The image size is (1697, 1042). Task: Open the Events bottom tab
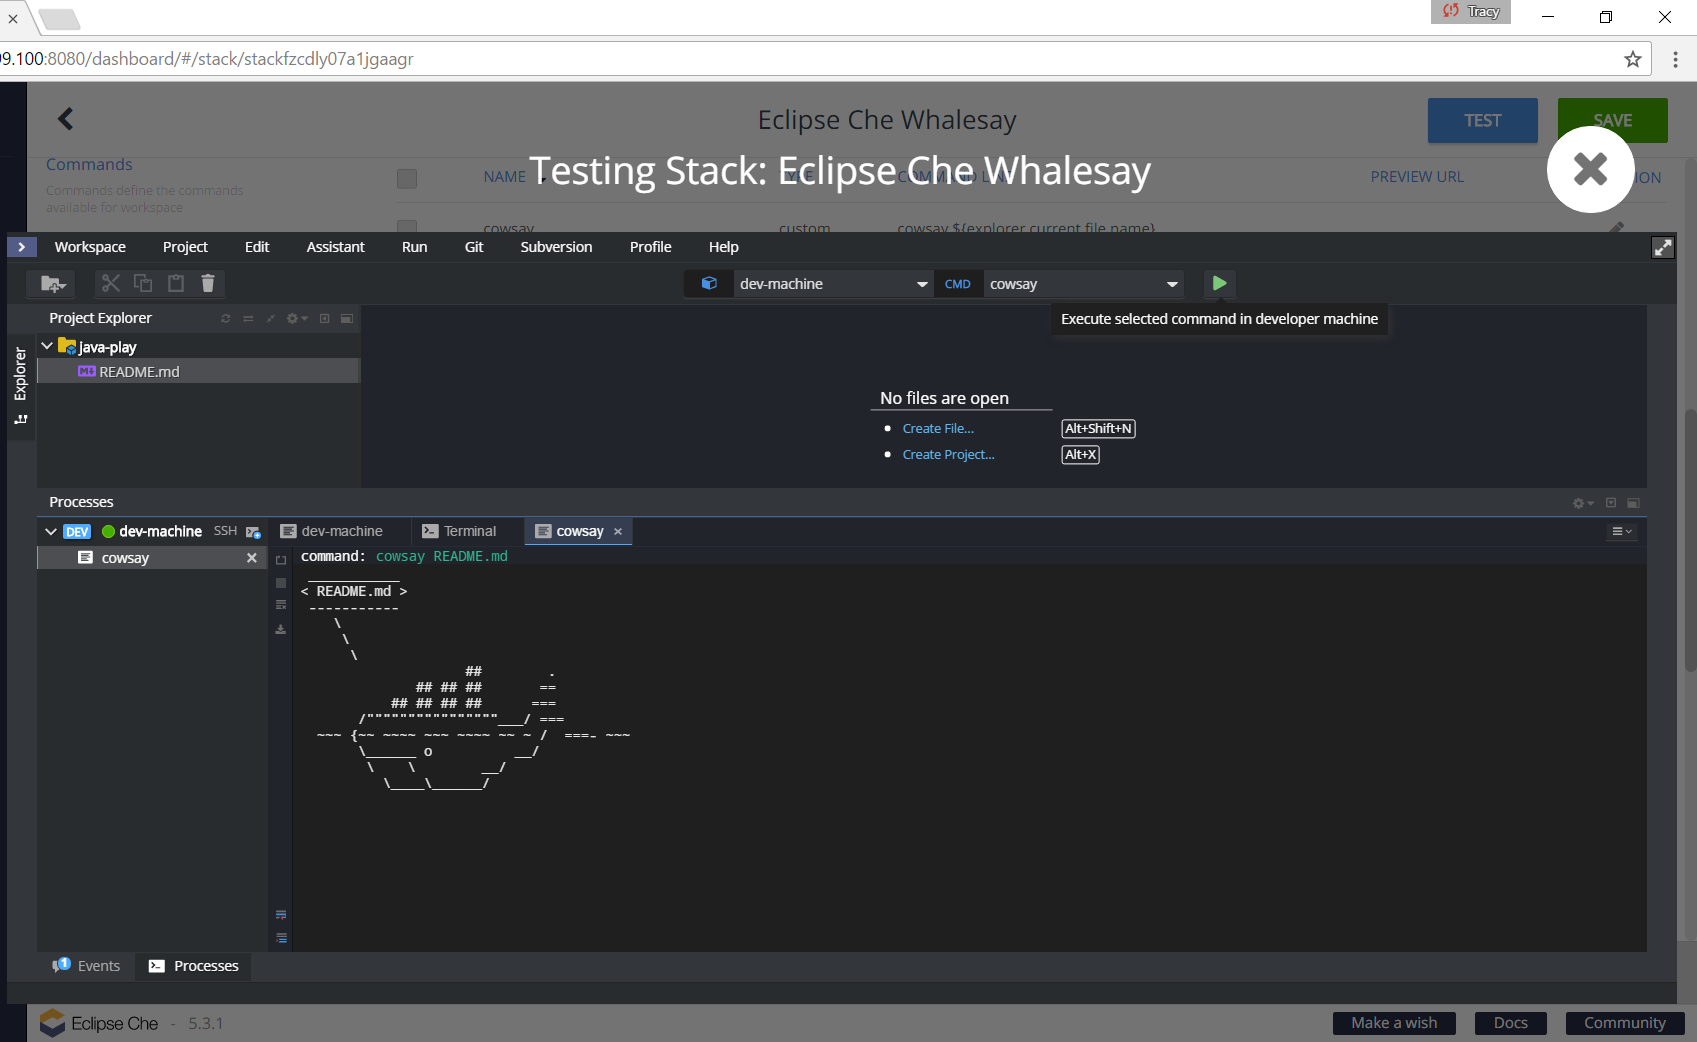[x=87, y=966]
